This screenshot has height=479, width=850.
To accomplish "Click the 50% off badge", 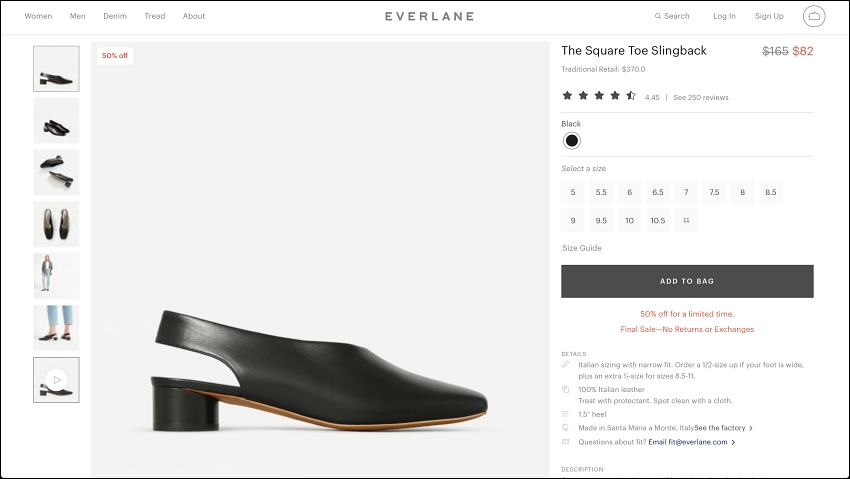I will [x=115, y=56].
